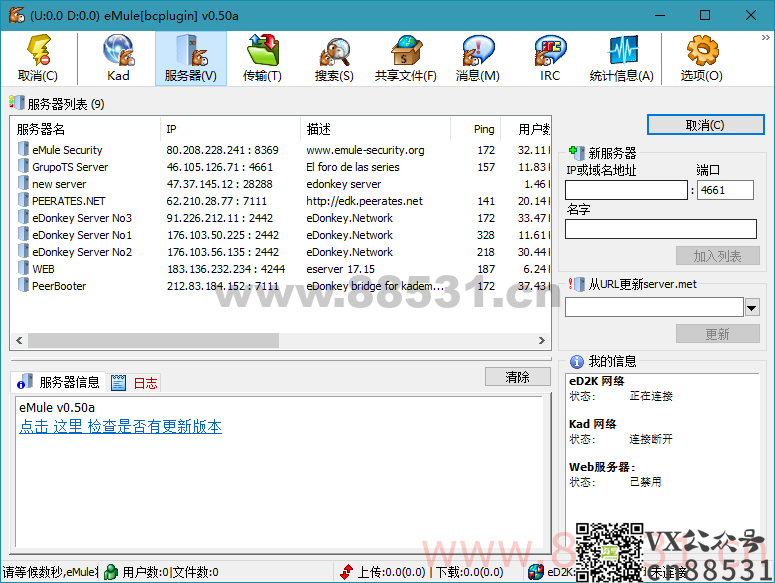The image size is (775, 583).
Task: Expand the server.met URL dropdown arrow
Action: click(x=752, y=307)
